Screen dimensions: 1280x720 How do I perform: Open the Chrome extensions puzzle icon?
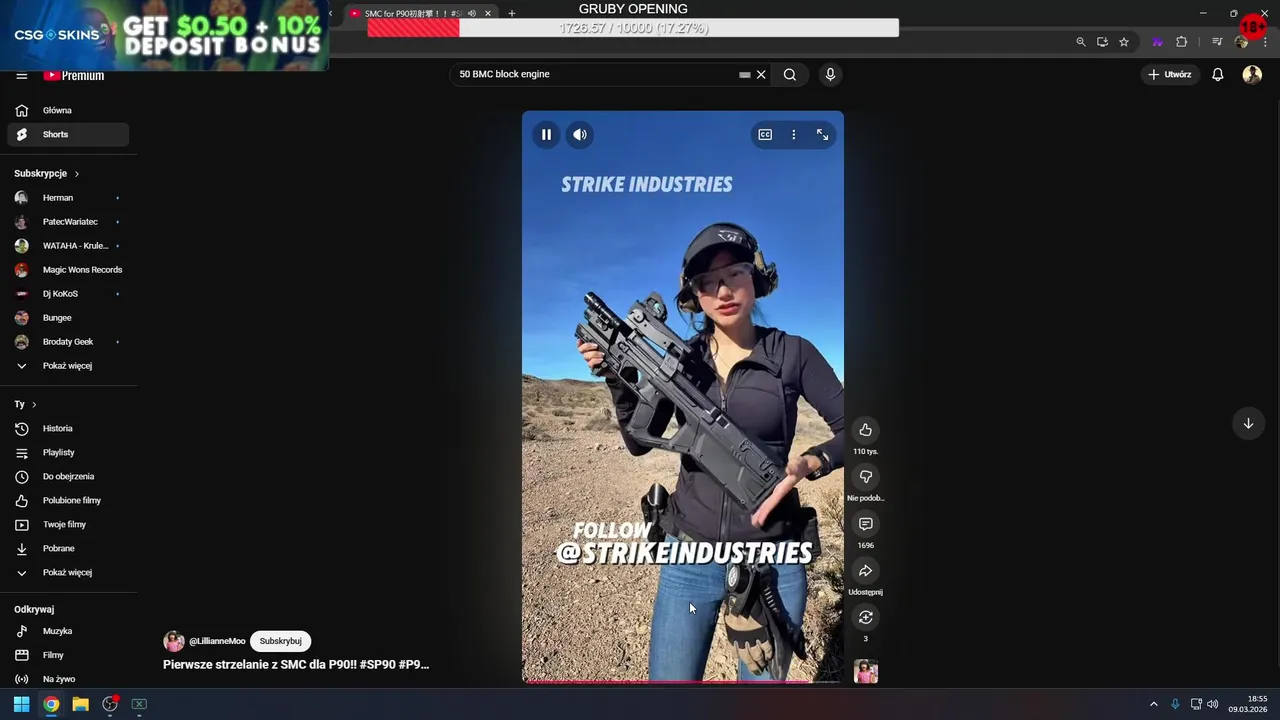pos(1182,42)
